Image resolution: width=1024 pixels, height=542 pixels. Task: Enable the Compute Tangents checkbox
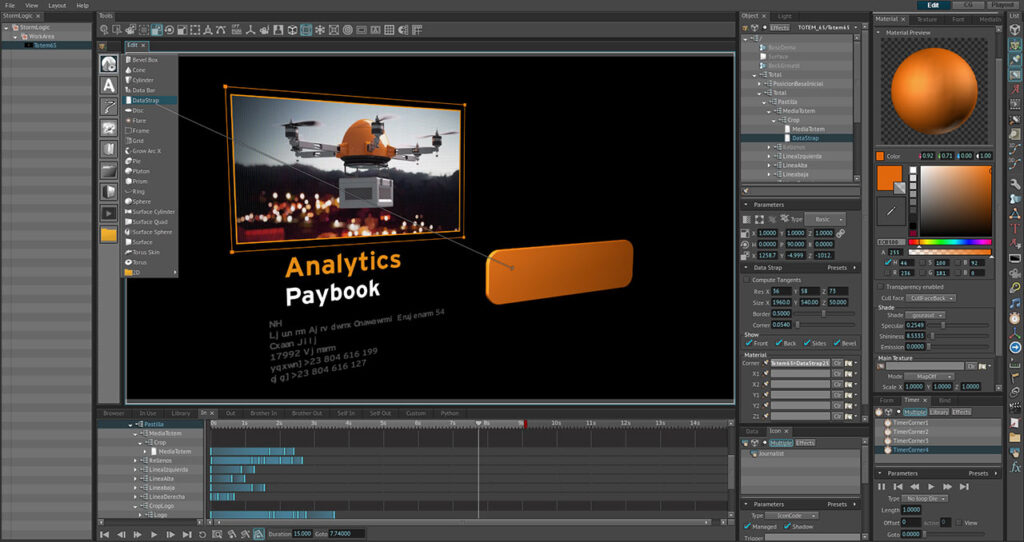747,280
